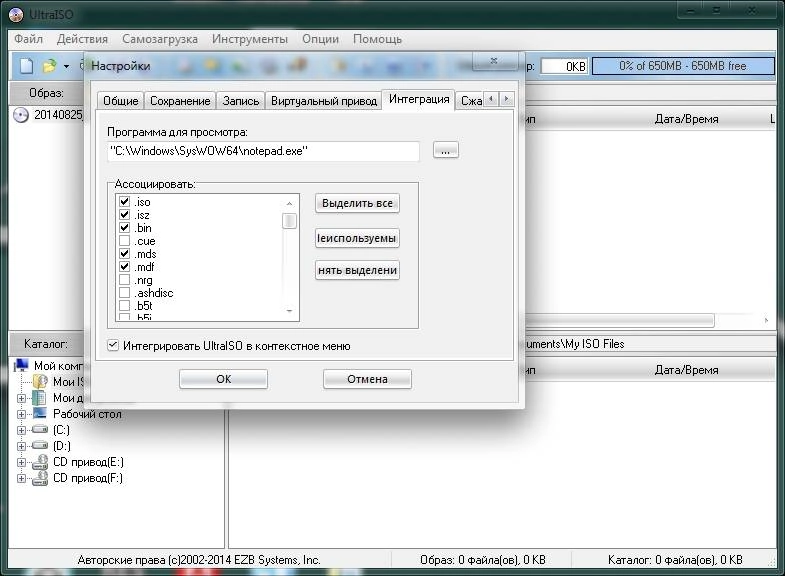Click the My Computer icon in catalog tree

coord(22,365)
